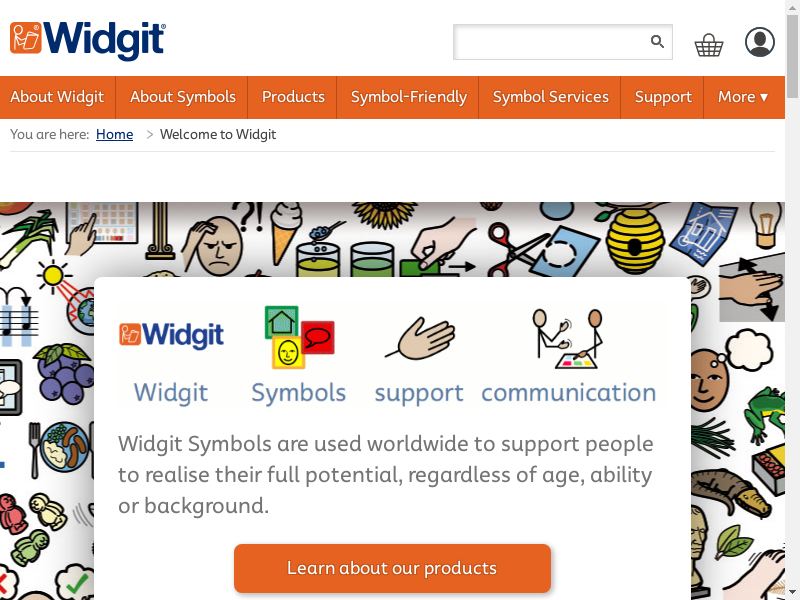Click the yellow beehive symbol
This screenshot has width=800, height=600.
pos(634,240)
